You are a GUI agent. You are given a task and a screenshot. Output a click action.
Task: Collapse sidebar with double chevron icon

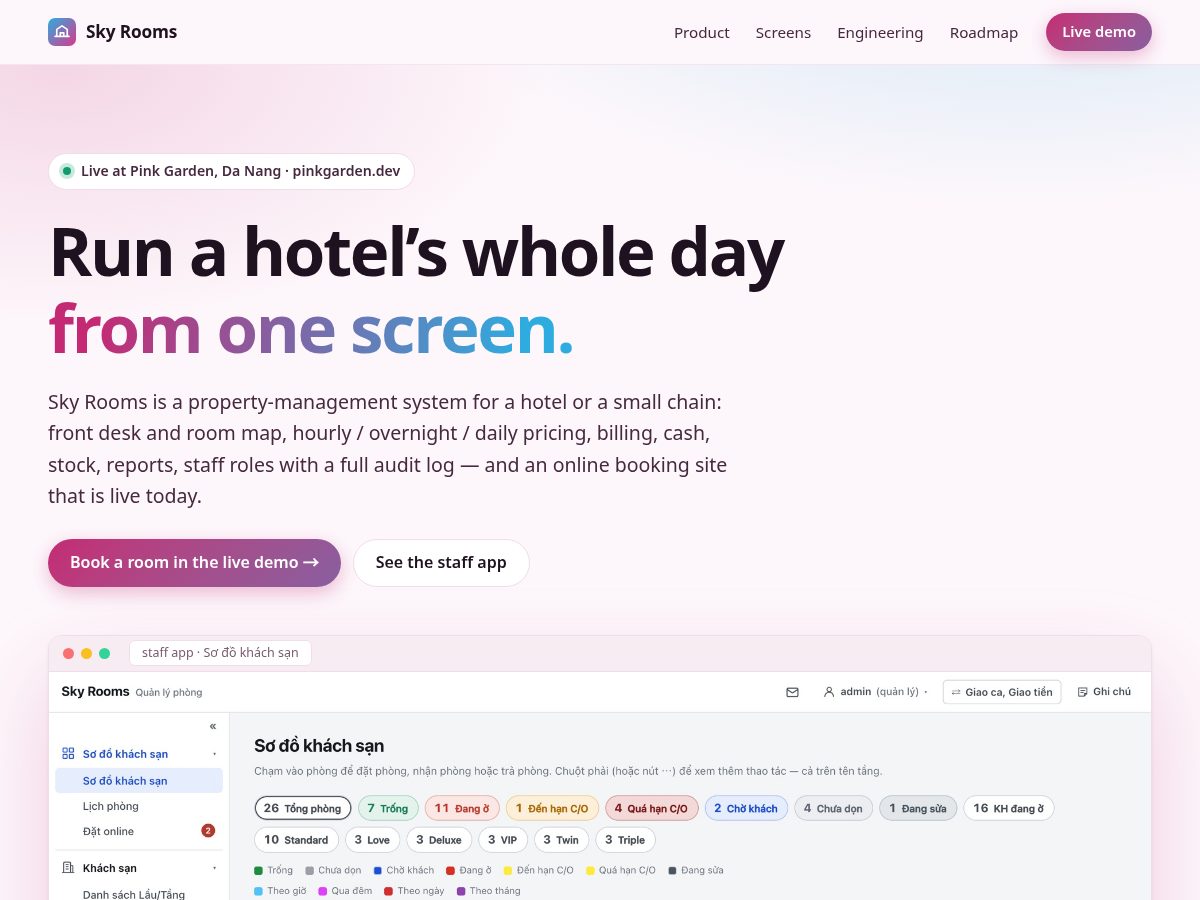[x=213, y=726]
